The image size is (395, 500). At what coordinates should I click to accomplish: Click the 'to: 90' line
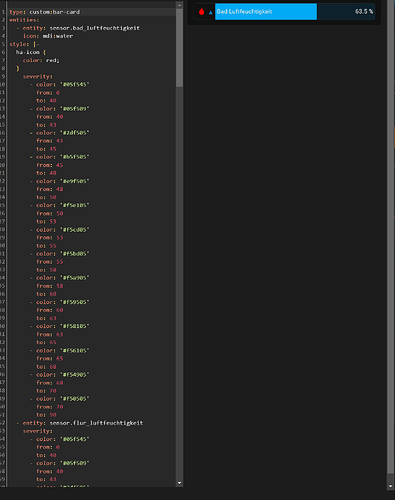[46, 415]
